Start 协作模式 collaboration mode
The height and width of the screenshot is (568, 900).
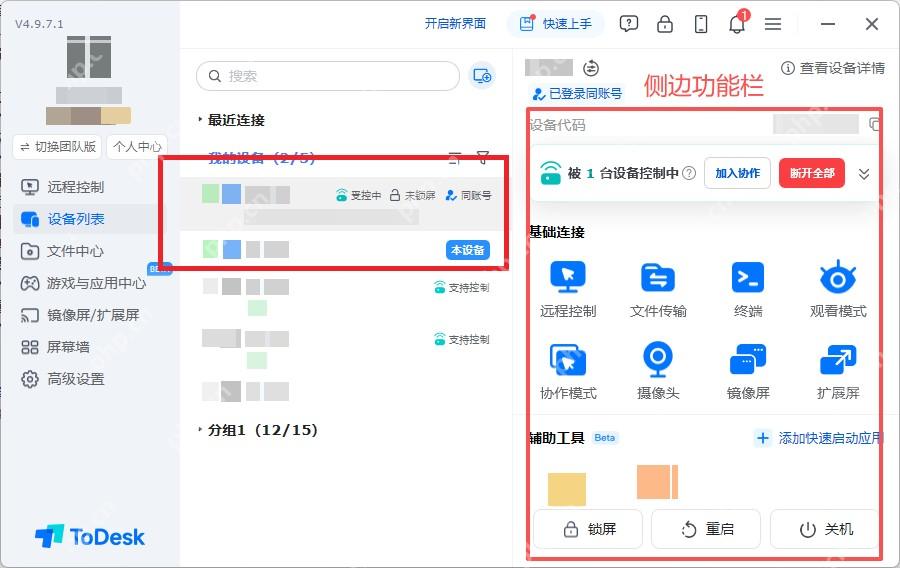click(568, 360)
